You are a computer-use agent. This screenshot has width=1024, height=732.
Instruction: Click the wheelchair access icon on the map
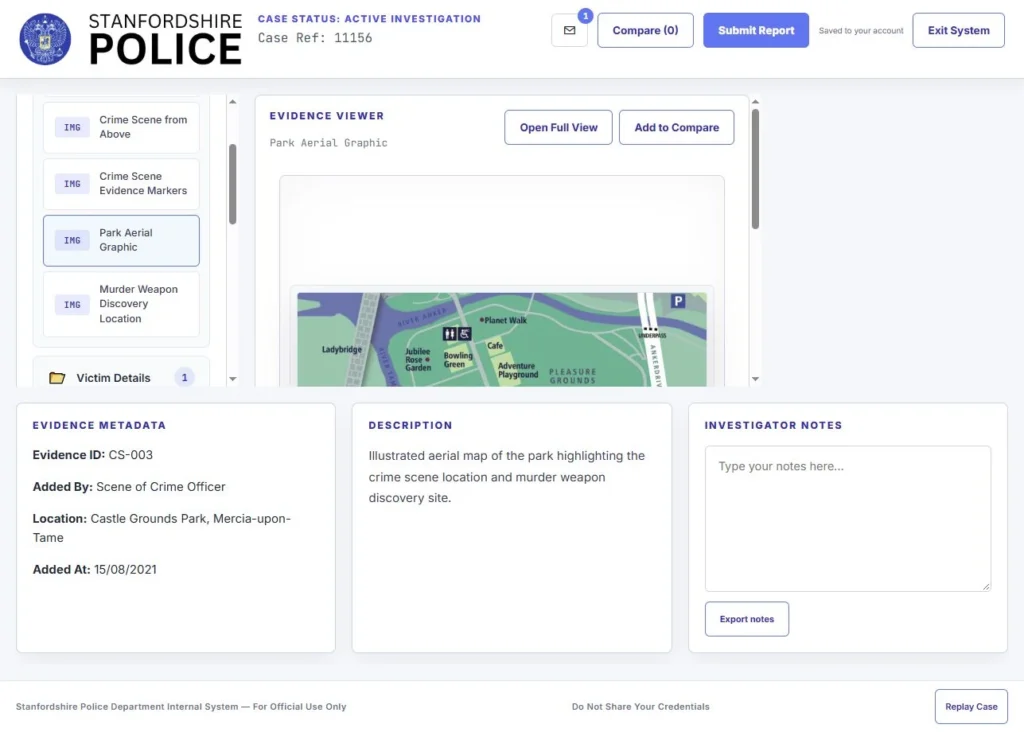[464, 334]
